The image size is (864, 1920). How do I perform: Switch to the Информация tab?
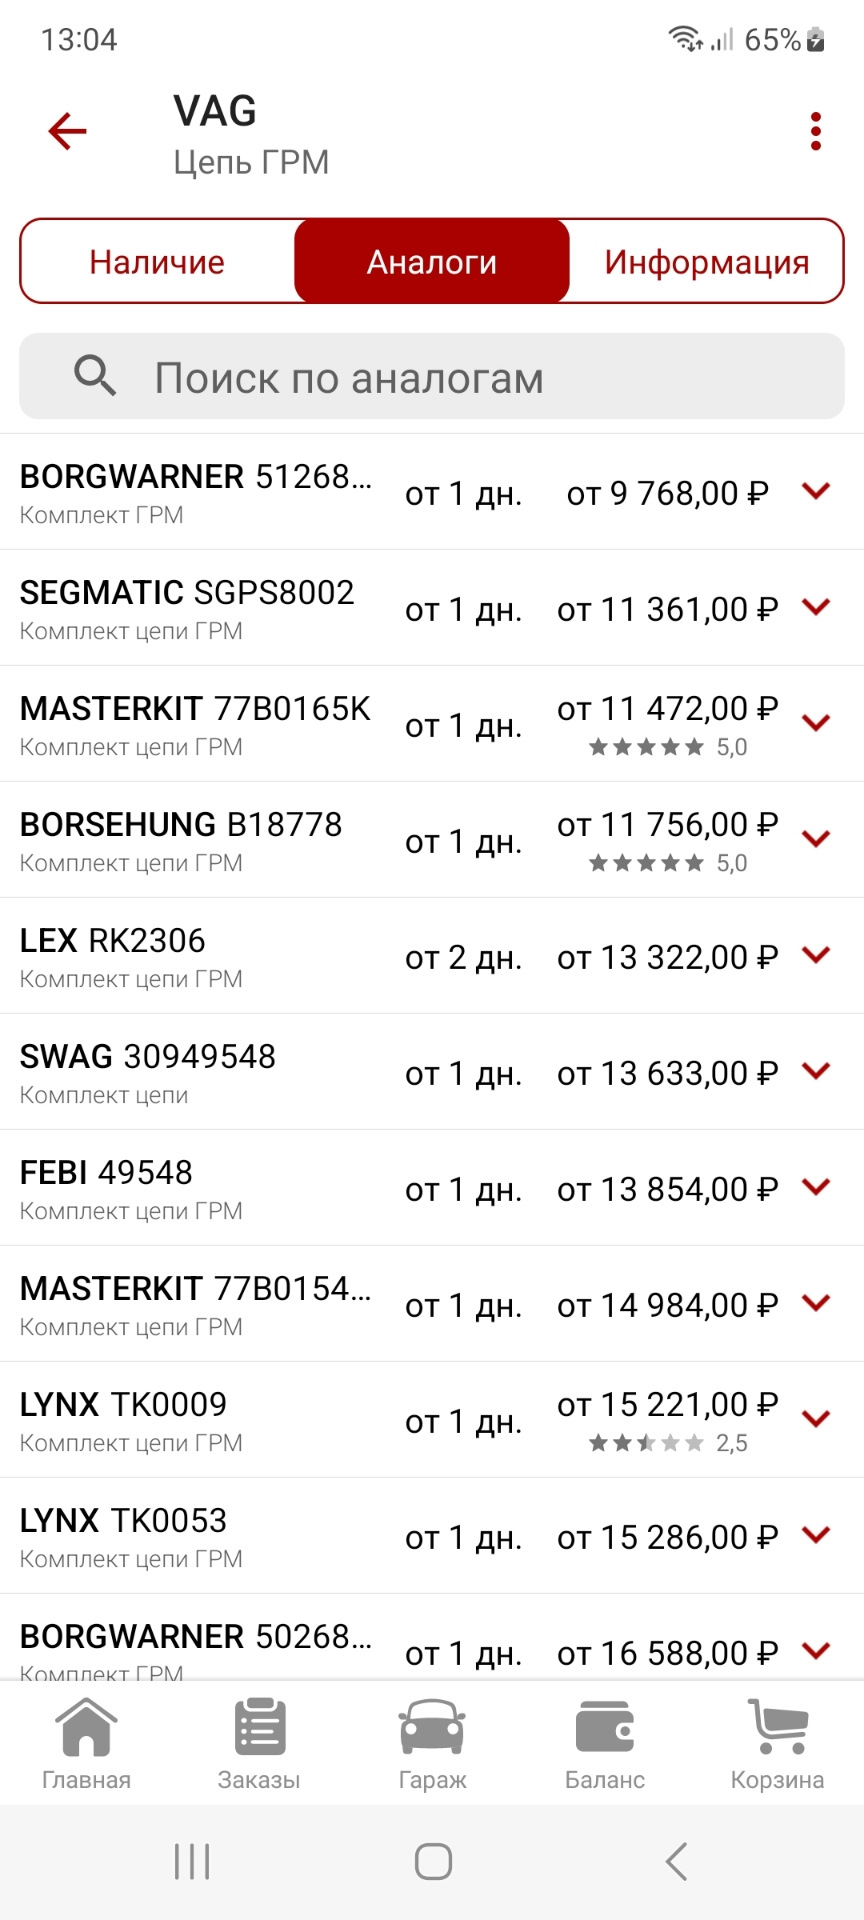(706, 261)
